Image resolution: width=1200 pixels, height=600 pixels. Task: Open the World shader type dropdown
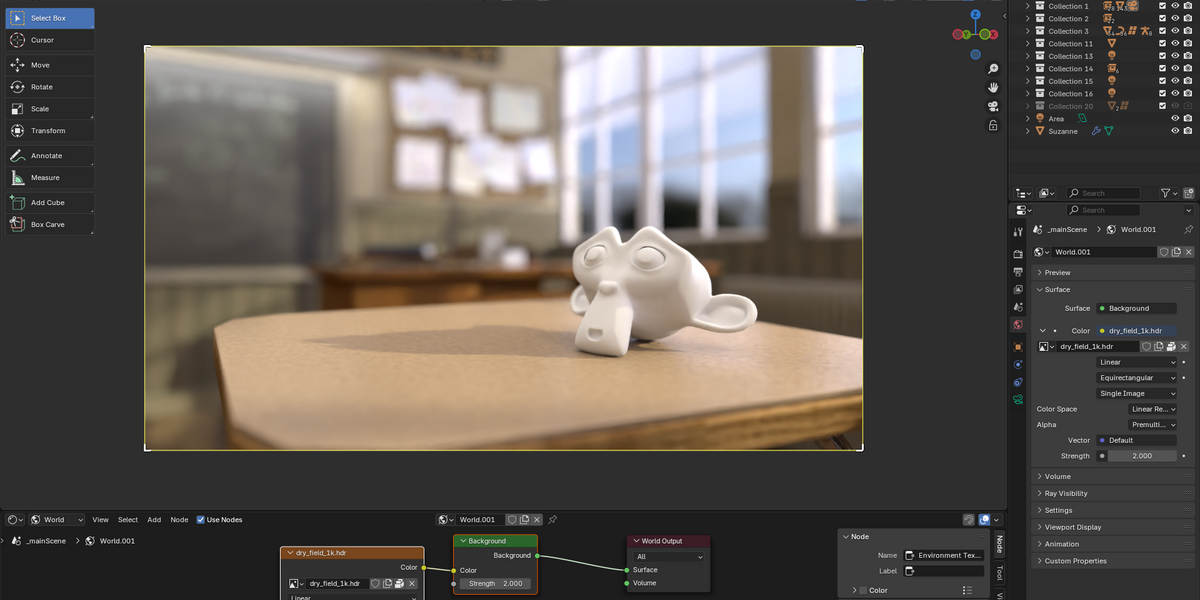tap(57, 520)
